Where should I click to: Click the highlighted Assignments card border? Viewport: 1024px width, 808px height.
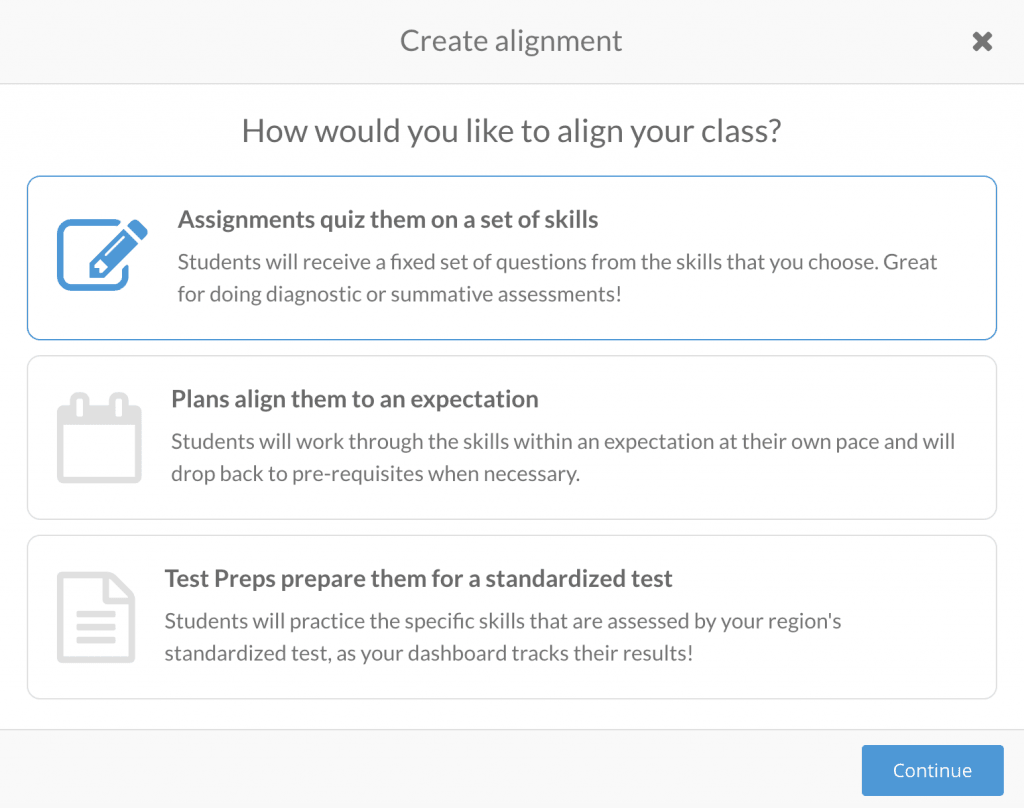click(x=512, y=177)
